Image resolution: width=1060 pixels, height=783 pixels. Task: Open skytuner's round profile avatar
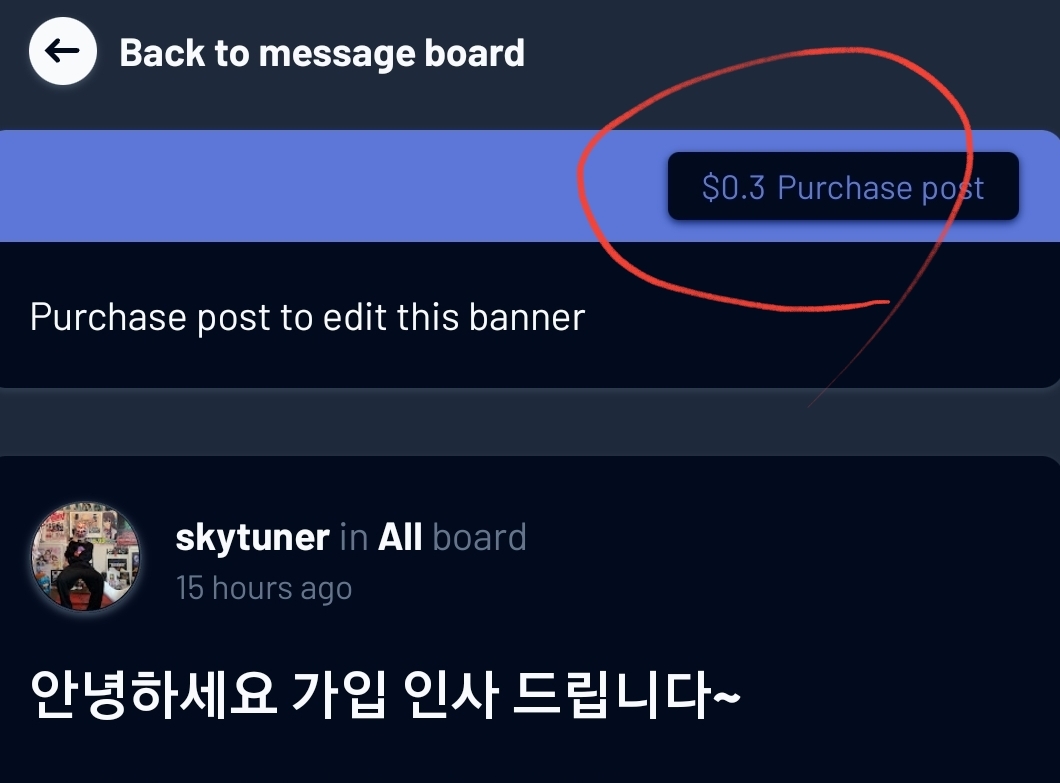tap(86, 556)
